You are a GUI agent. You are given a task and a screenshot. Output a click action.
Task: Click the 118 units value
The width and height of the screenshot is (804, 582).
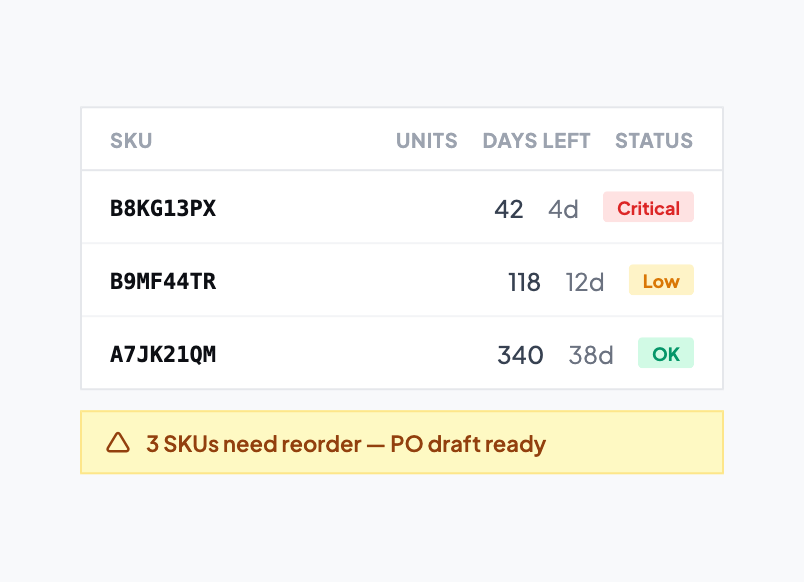click(x=524, y=282)
